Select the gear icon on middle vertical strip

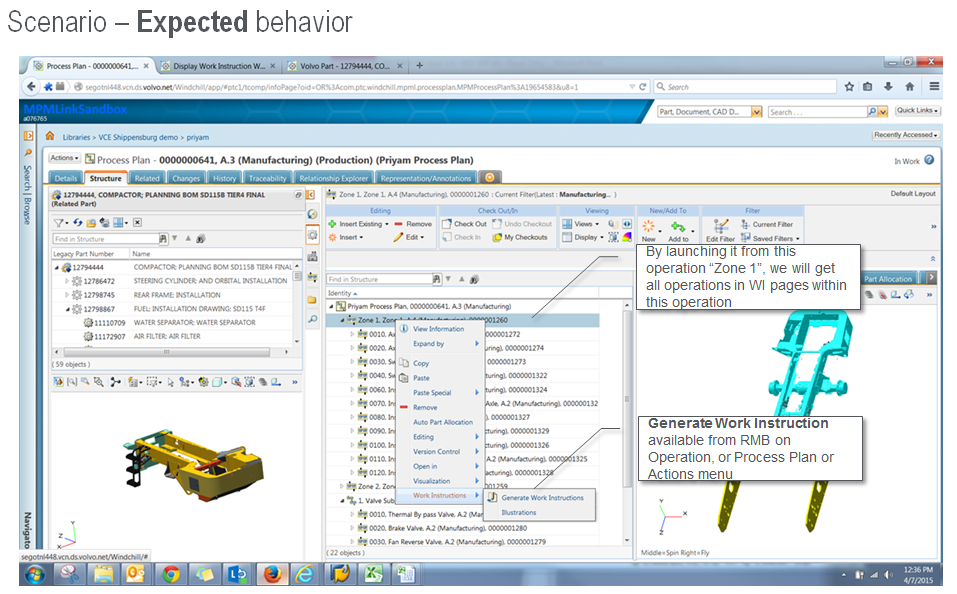coord(312,234)
